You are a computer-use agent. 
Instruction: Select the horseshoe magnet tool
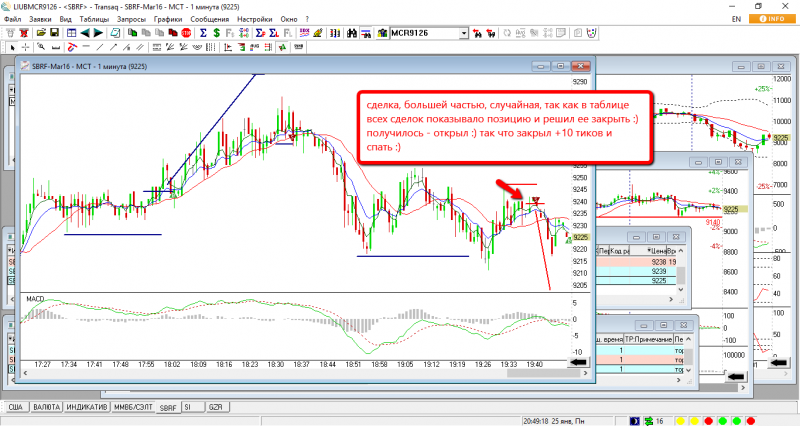point(72,47)
